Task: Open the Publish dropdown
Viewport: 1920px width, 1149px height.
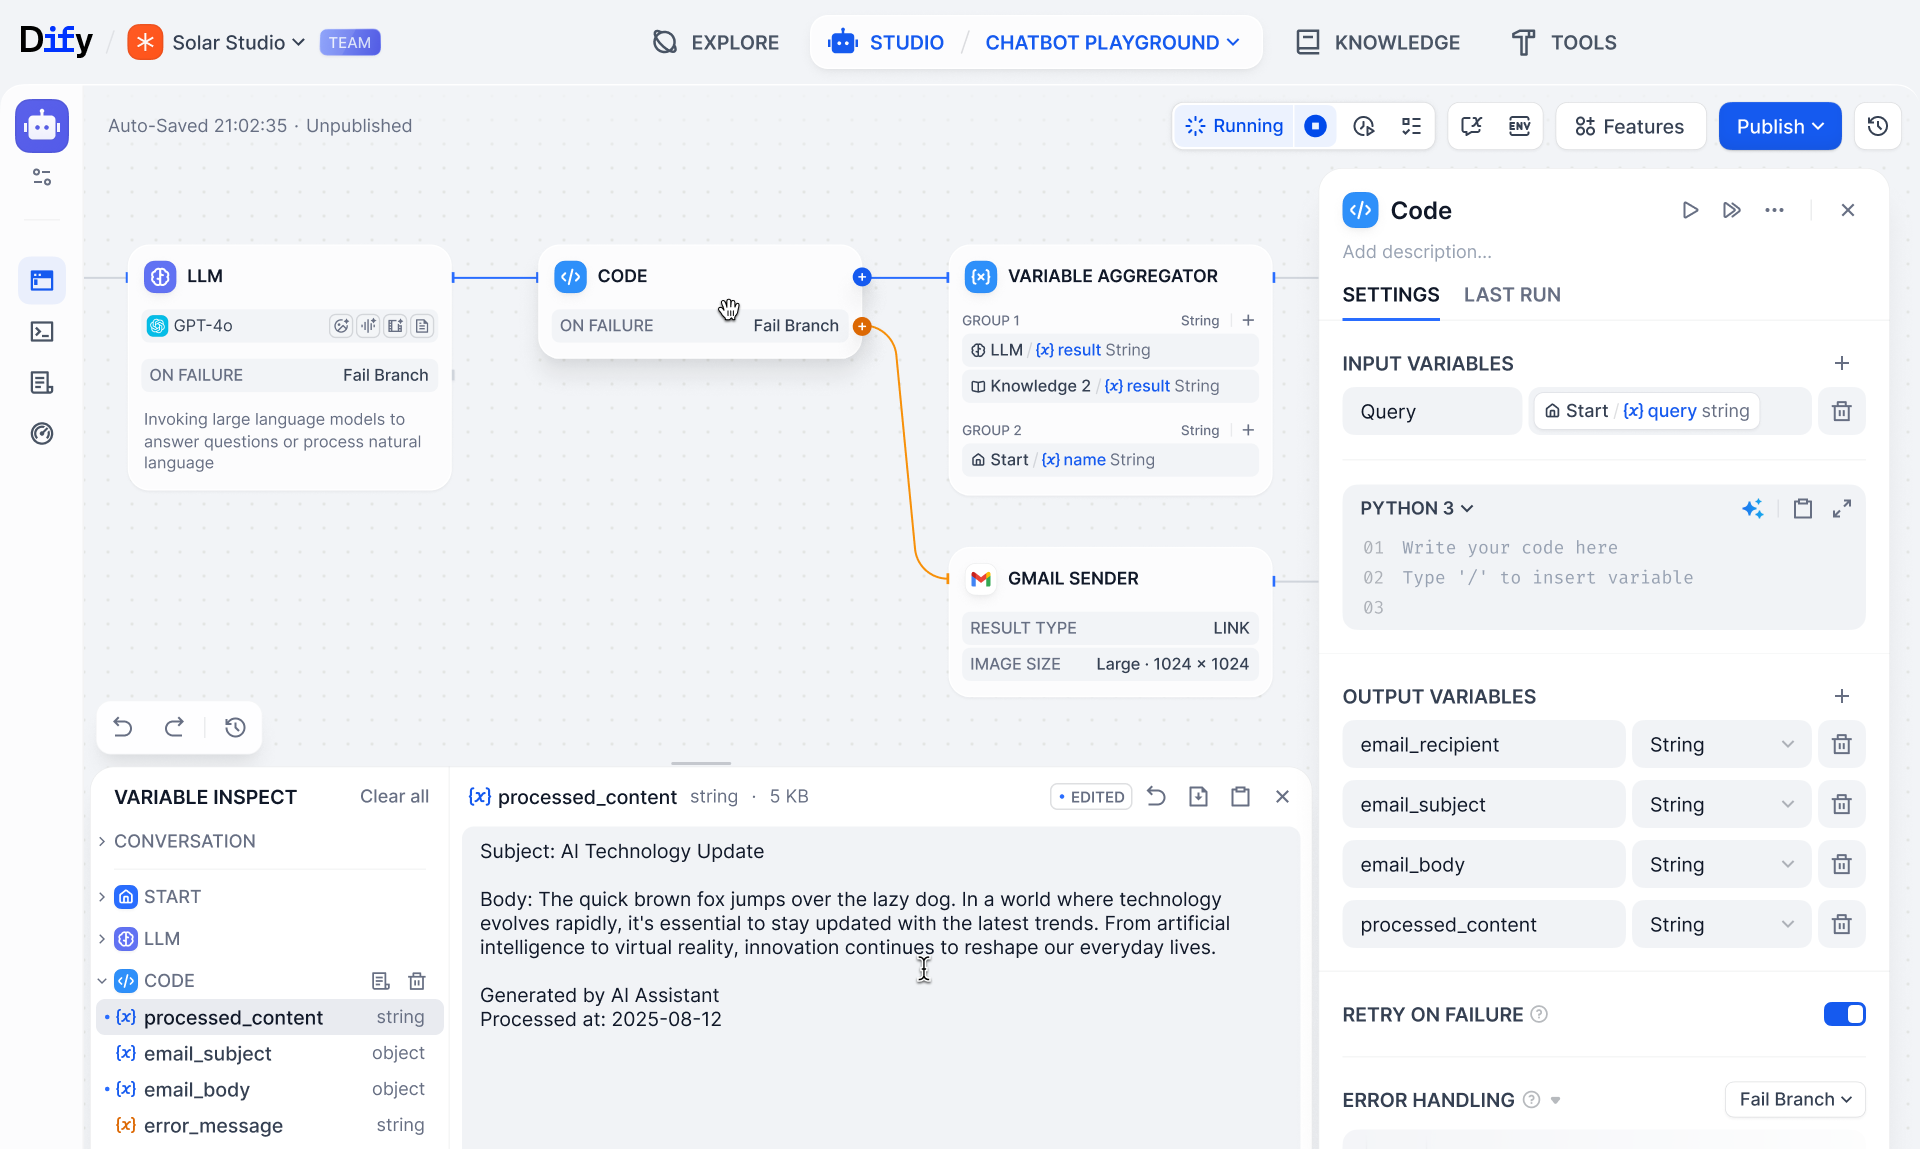Action: [1780, 126]
